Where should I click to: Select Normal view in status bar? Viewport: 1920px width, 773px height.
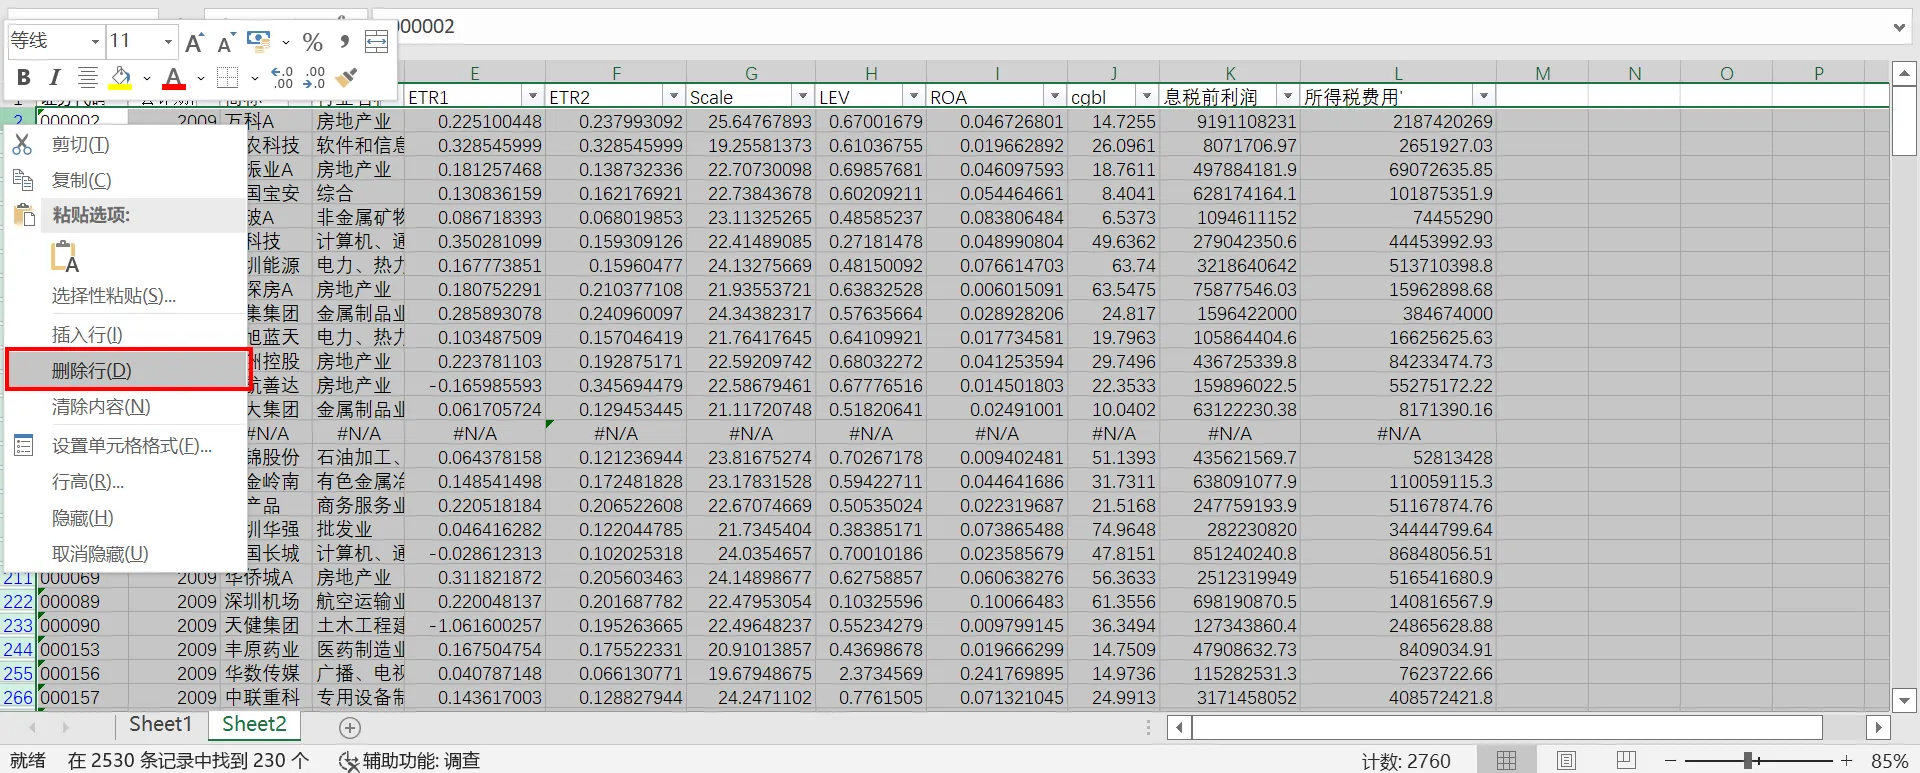(1506, 761)
